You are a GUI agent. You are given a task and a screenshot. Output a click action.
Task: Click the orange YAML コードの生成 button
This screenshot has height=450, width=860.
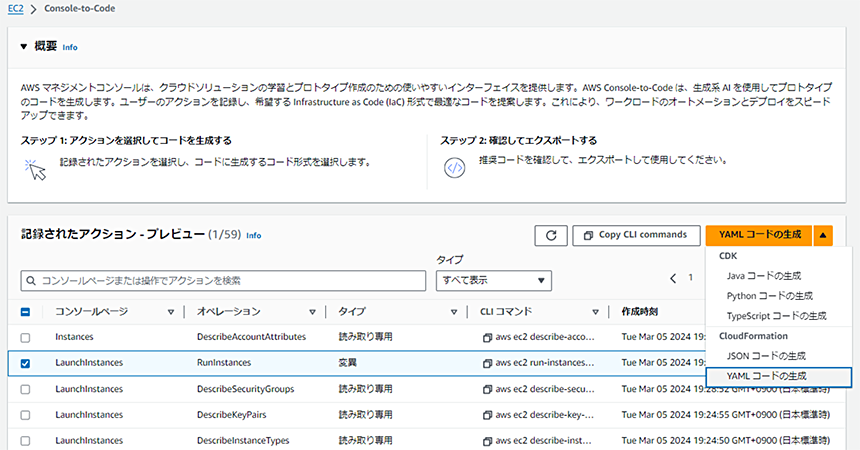[x=760, y=235]
